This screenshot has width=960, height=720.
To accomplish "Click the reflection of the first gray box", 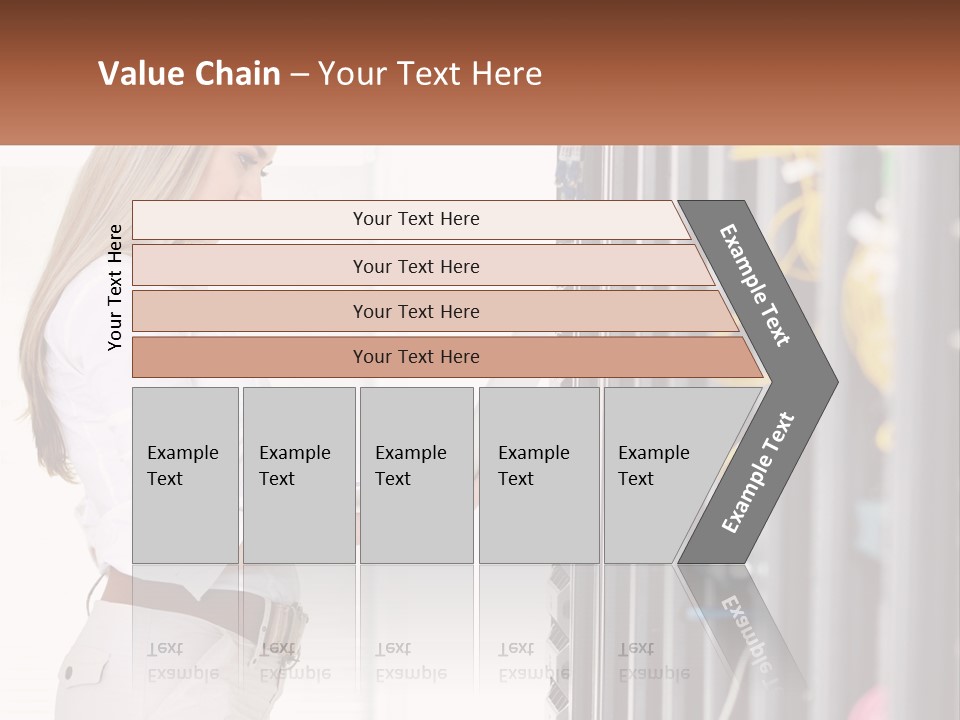I will coord(185,640).
